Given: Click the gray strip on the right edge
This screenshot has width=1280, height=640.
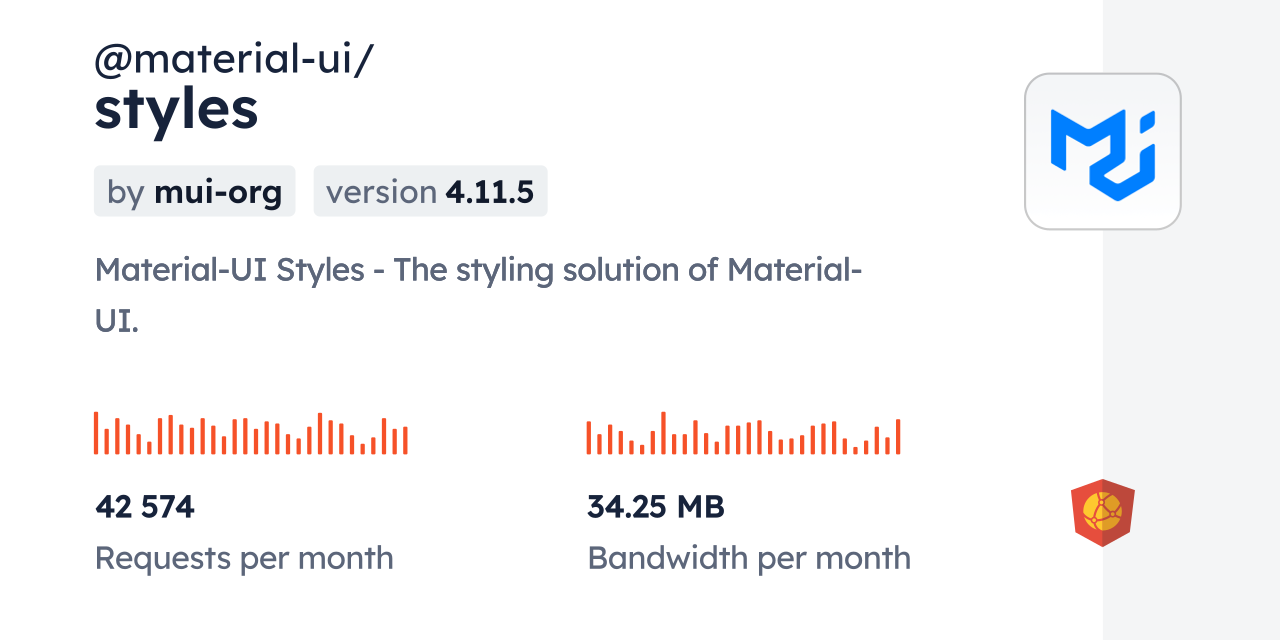Looking at the screenshot, I should pos(1191,320).
